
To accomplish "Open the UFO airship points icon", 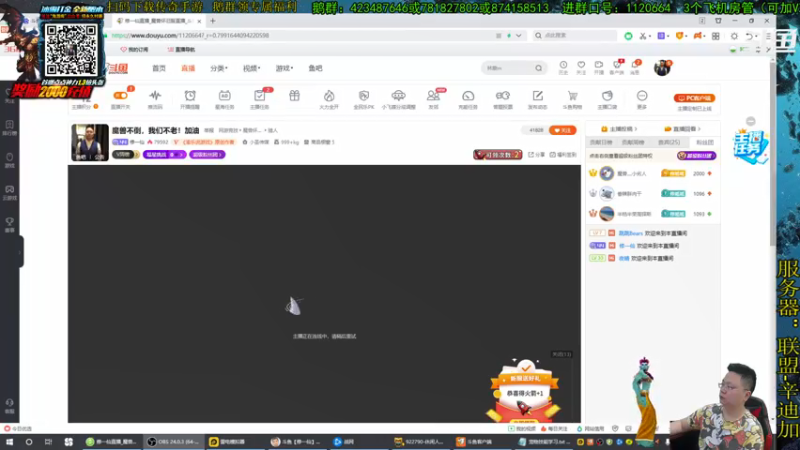I will click(398, 96).
